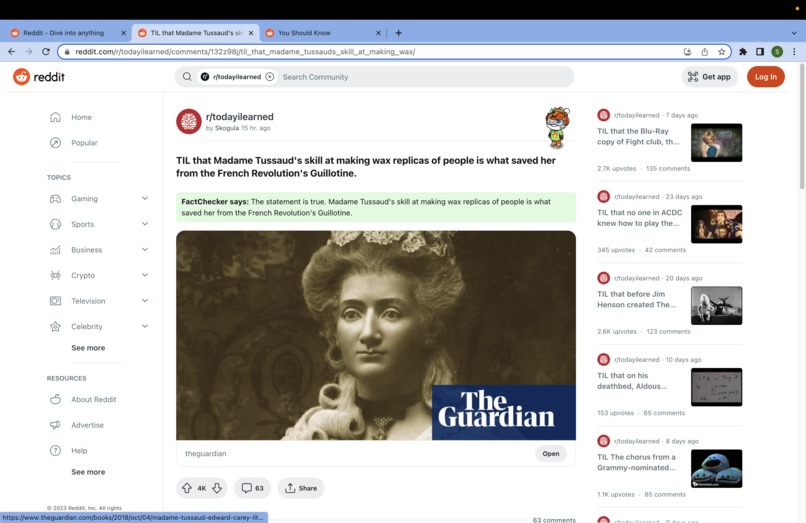
Task: Open the Madame Tussaud Guardian image
Action: coord(376,335)
